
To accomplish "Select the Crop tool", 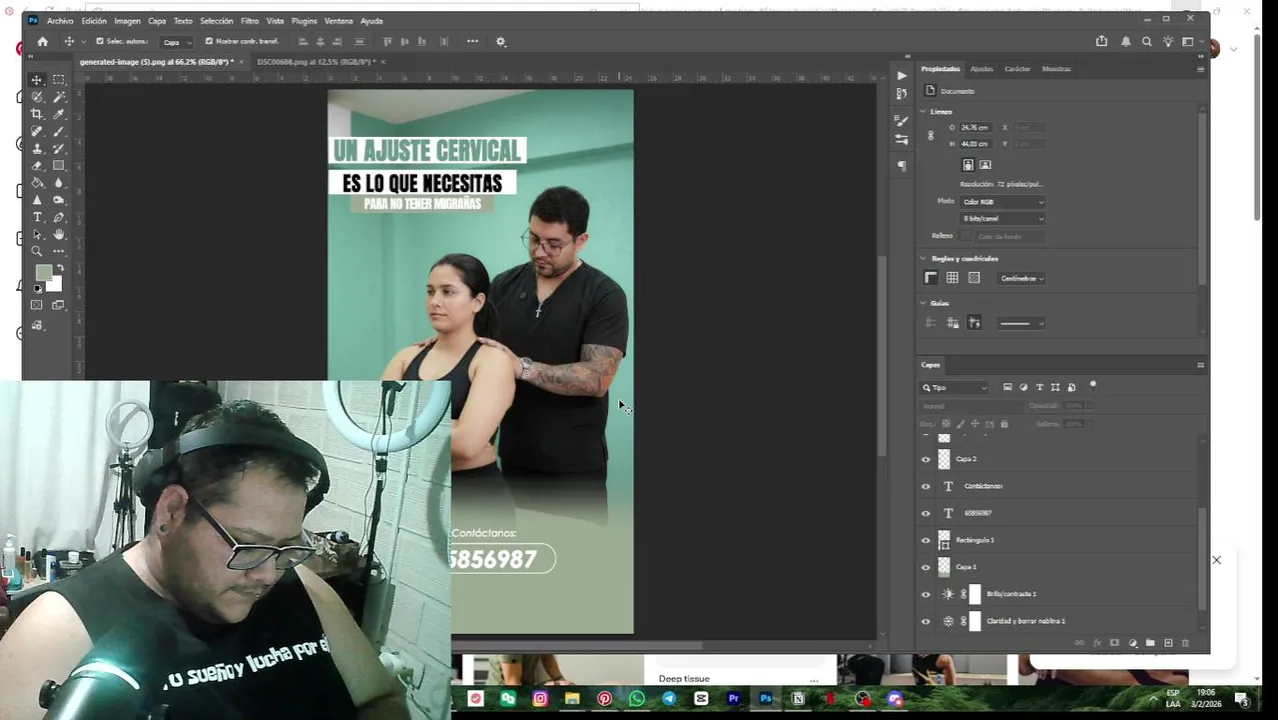I will [x=37, y=114].
